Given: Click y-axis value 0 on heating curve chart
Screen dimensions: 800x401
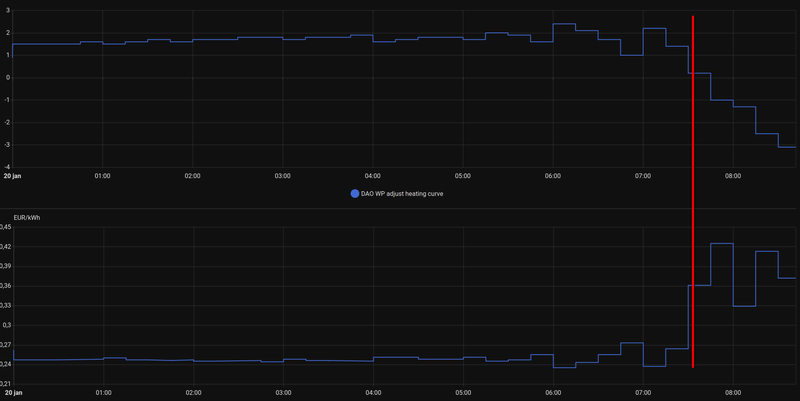Looking at the screenshot, I should 8,78.
